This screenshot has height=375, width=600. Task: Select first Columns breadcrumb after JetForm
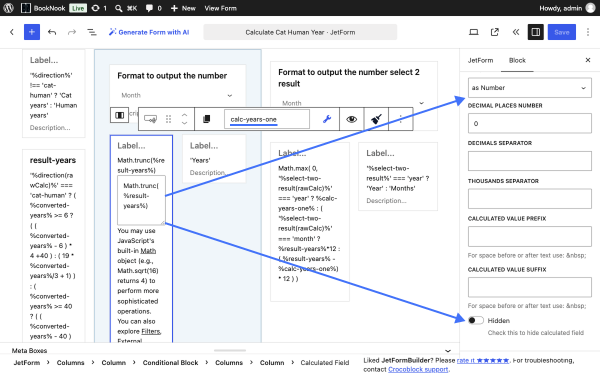point(70,362)
